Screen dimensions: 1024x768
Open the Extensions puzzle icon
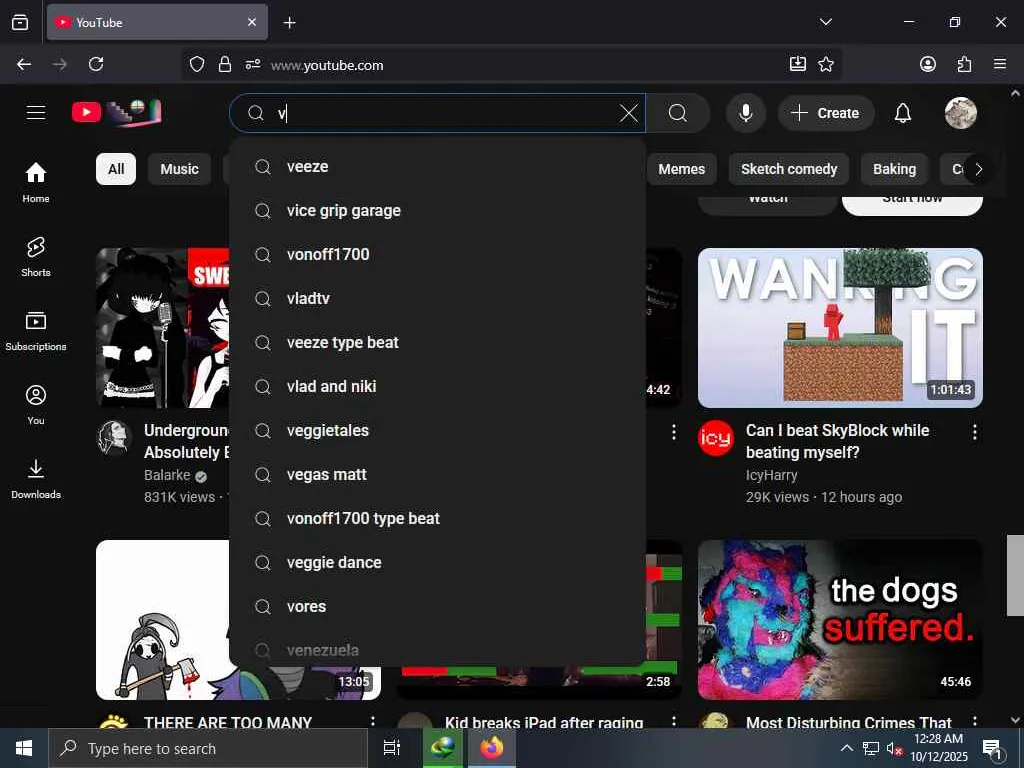point(964,64)
